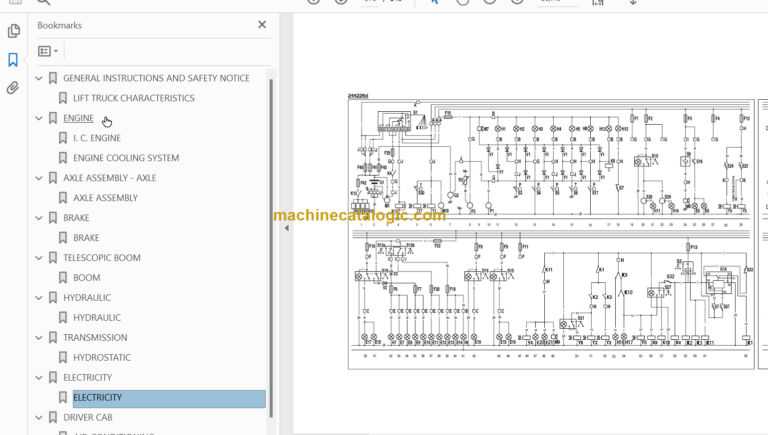Click bookmark icon beside HYDROSTATIC
768x435 pixels.
tap(63, 357)
